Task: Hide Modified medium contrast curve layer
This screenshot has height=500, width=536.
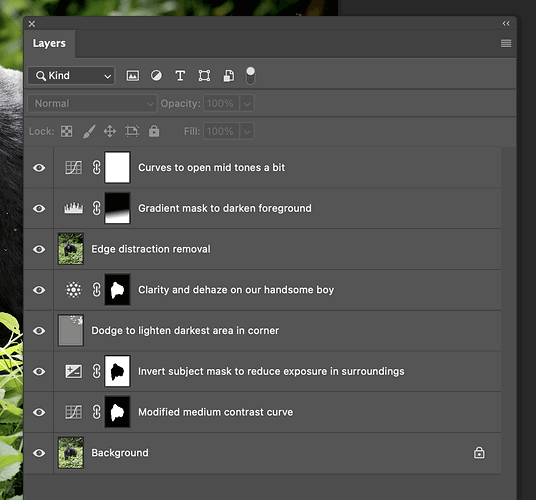Action: coord(39,412)
